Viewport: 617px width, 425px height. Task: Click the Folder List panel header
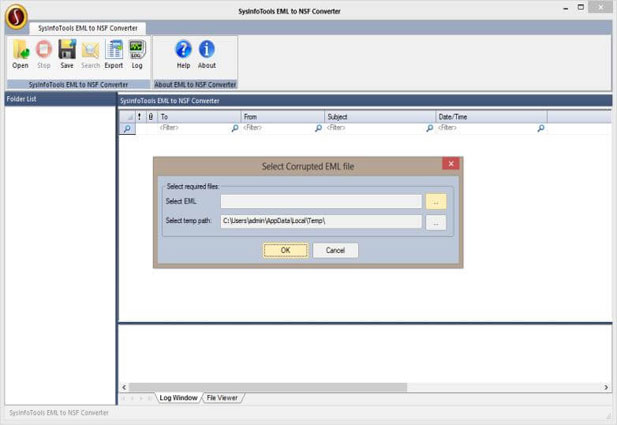(x=60, y=99)
